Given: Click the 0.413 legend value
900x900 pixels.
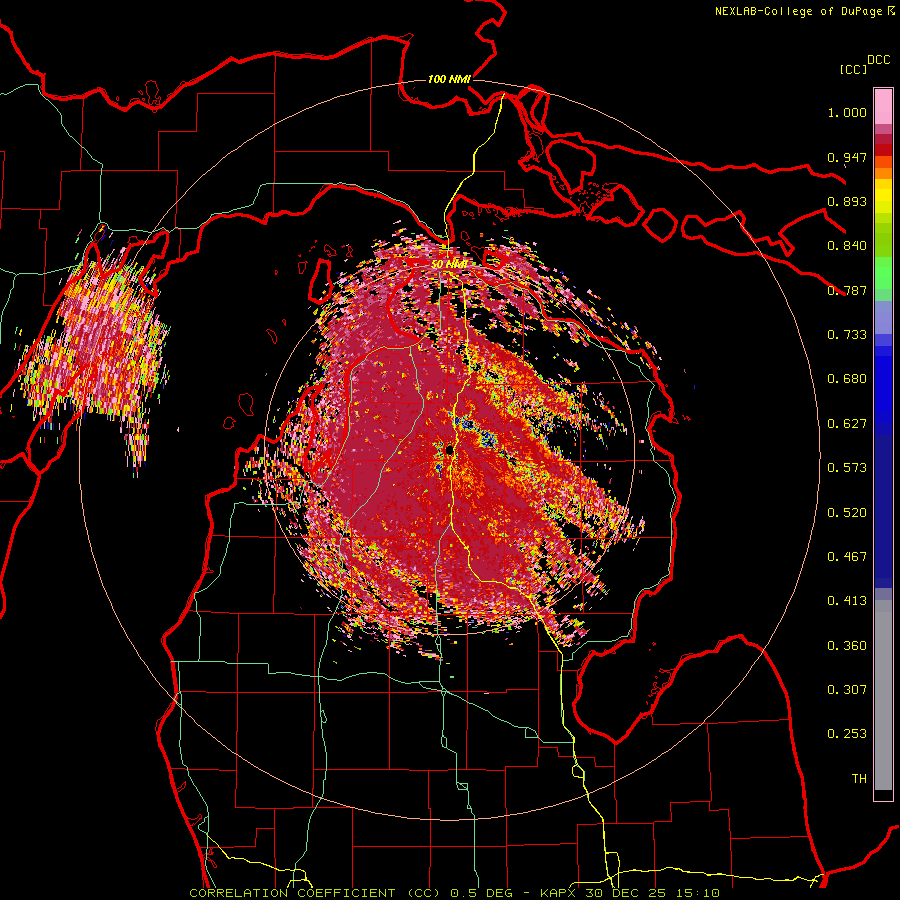Looking at the screenshot, I should tap(847, 601).
